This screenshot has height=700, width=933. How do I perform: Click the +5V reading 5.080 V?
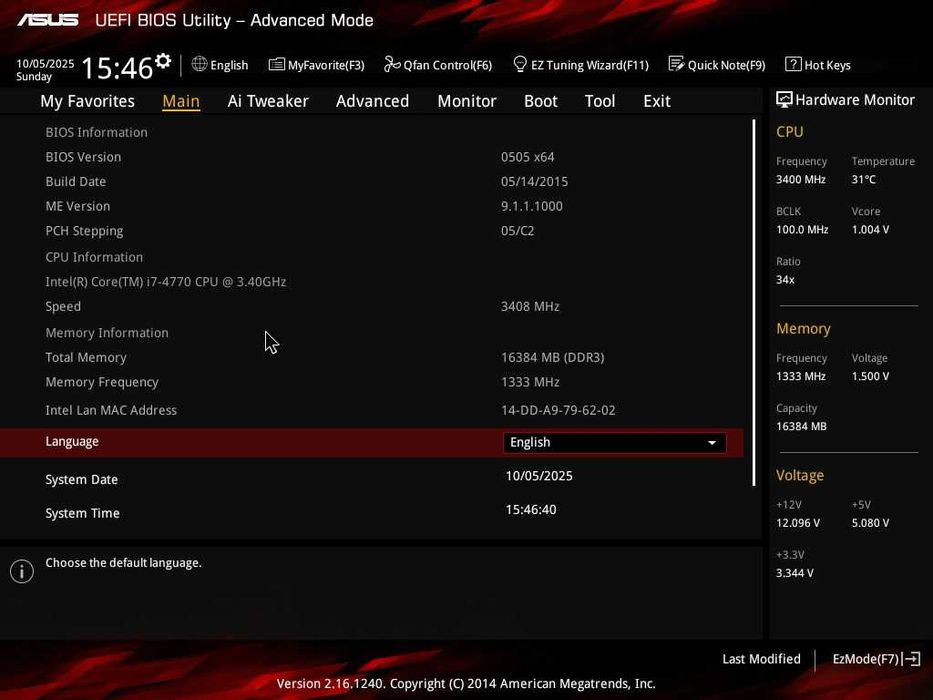[x=870, y=523]
